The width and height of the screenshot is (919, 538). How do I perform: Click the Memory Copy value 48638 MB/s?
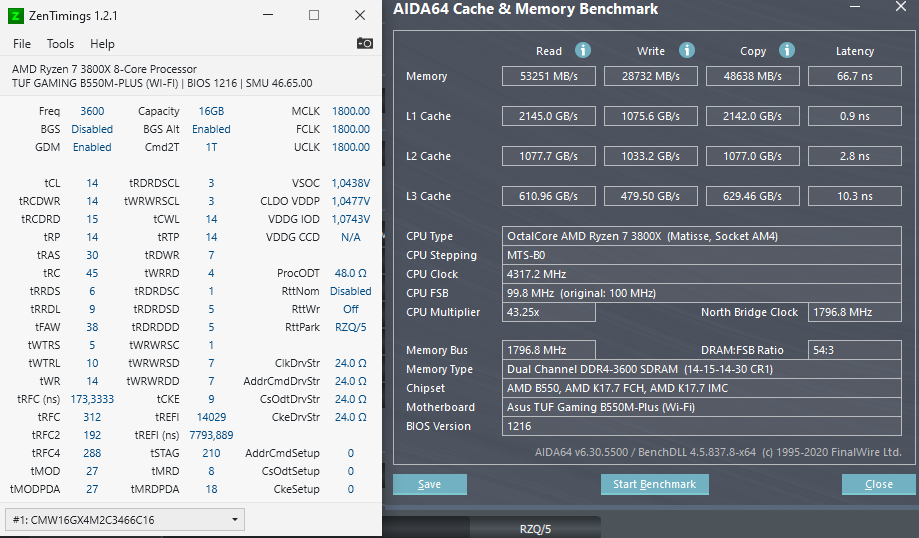pos(753,76)
